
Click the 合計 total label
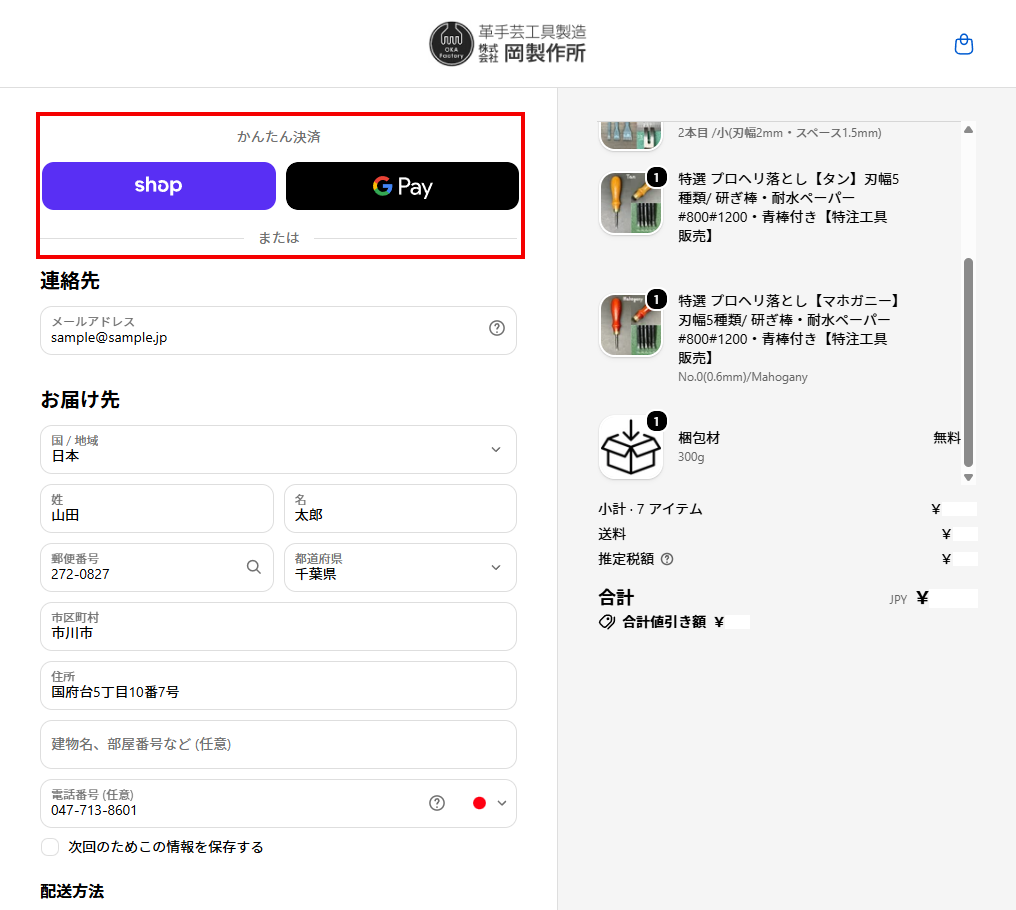point(616,597)
